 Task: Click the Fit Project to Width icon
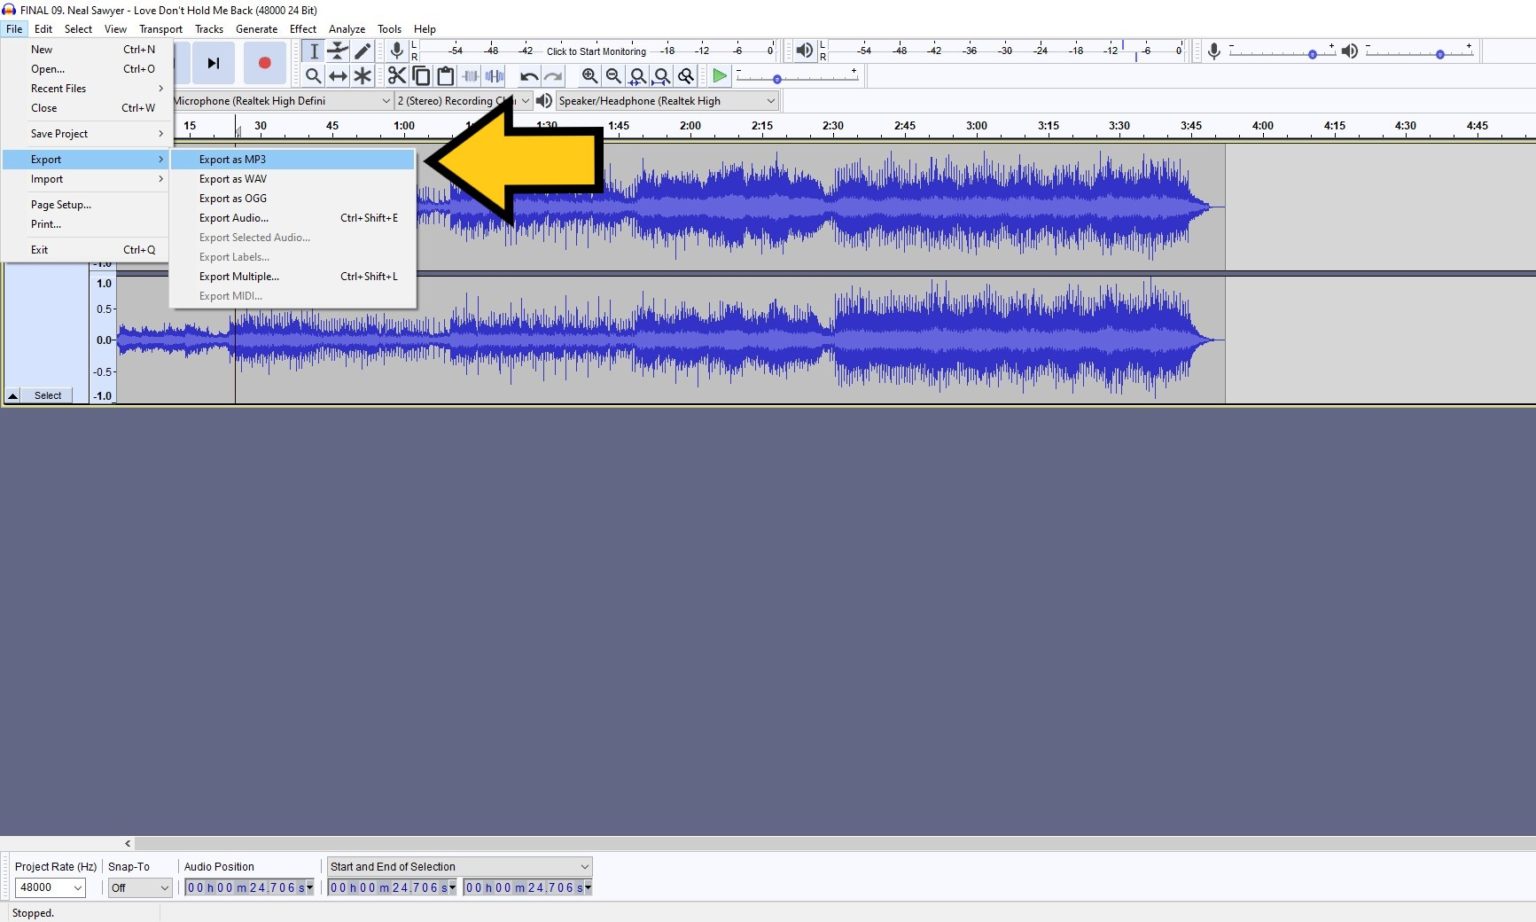(662, 75)
